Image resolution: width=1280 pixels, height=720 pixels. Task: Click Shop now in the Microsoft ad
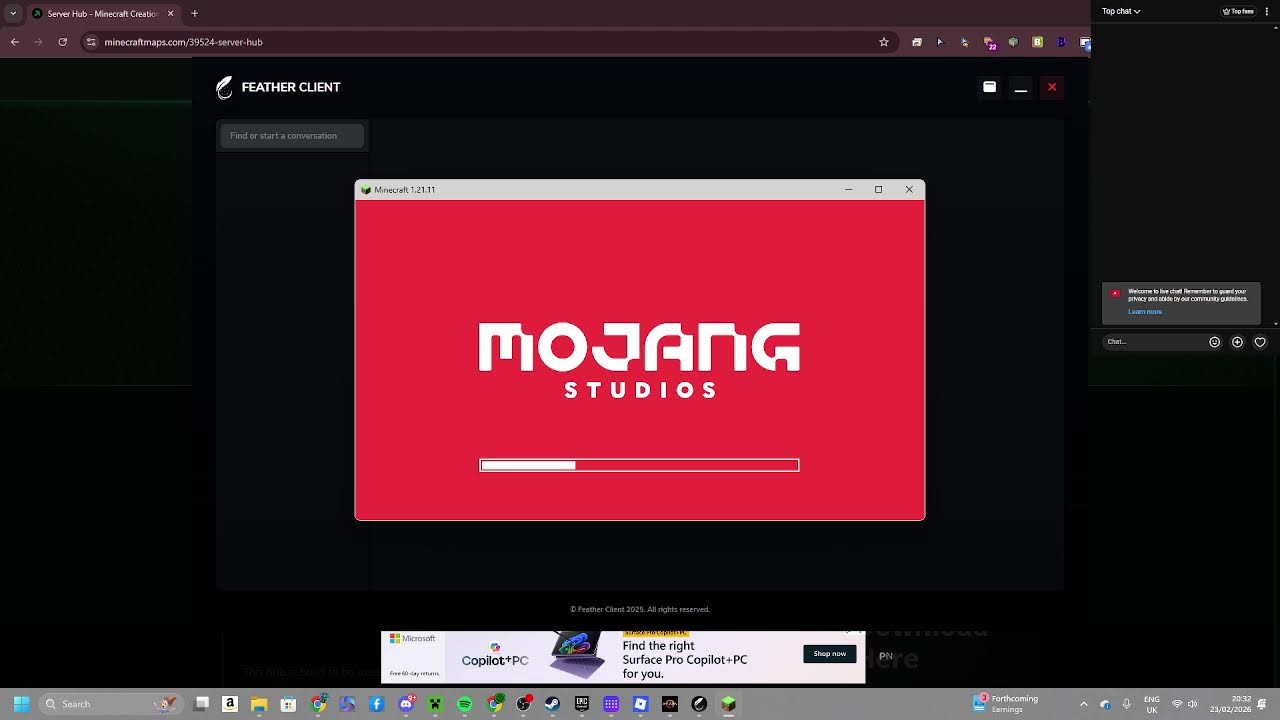tap(830, 654)
